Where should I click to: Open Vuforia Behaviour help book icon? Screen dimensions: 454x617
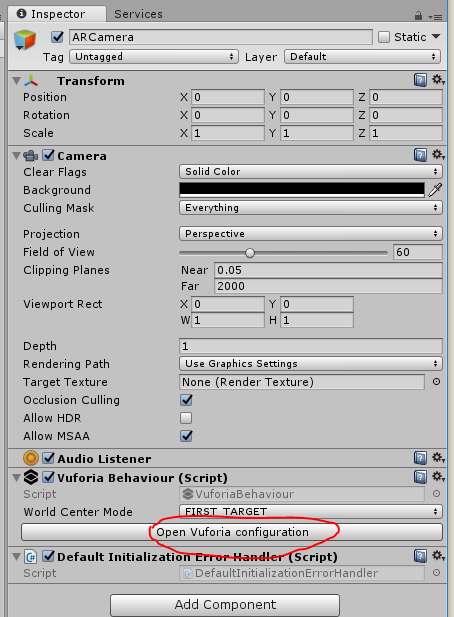[420, 477]
